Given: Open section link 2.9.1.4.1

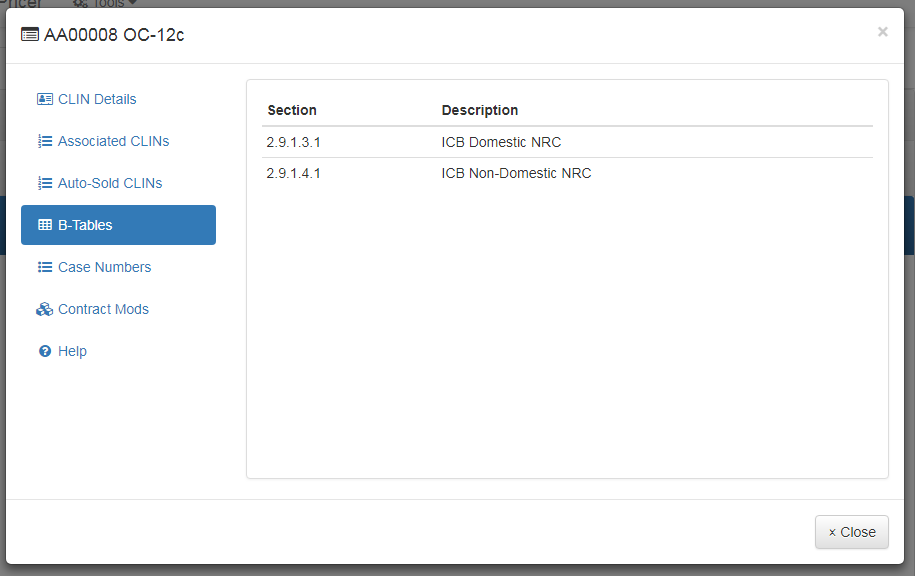Looking at the screenshot, I should [293, 173].
